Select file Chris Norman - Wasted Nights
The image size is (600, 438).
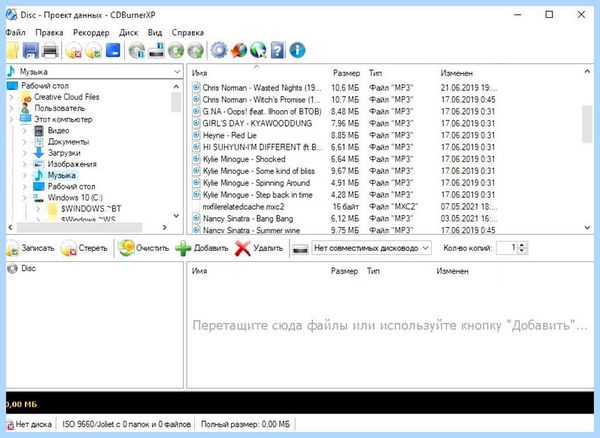click(262, 88)
